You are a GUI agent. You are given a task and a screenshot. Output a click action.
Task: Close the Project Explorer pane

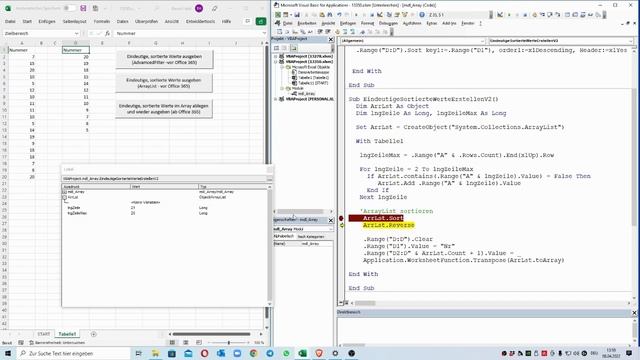coord(331,39)
